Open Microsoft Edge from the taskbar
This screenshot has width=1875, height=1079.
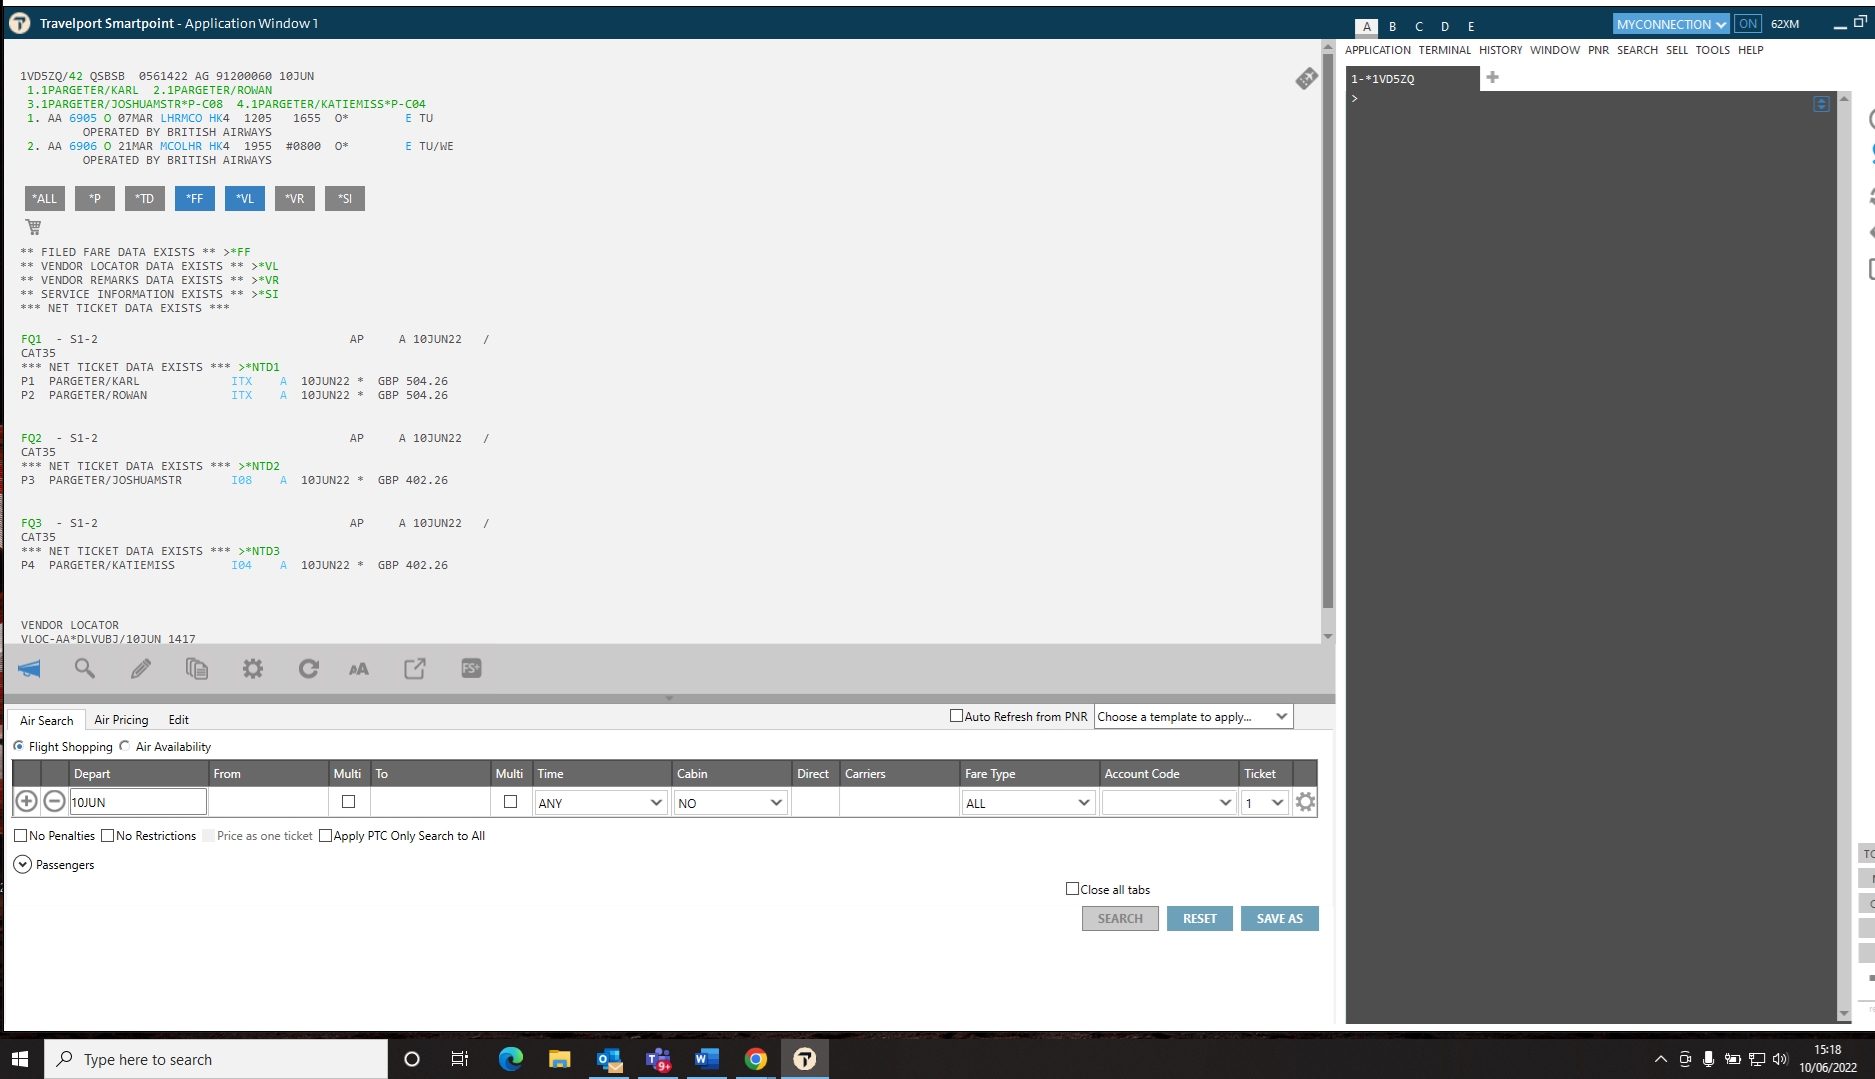(x=511, y=1059)
